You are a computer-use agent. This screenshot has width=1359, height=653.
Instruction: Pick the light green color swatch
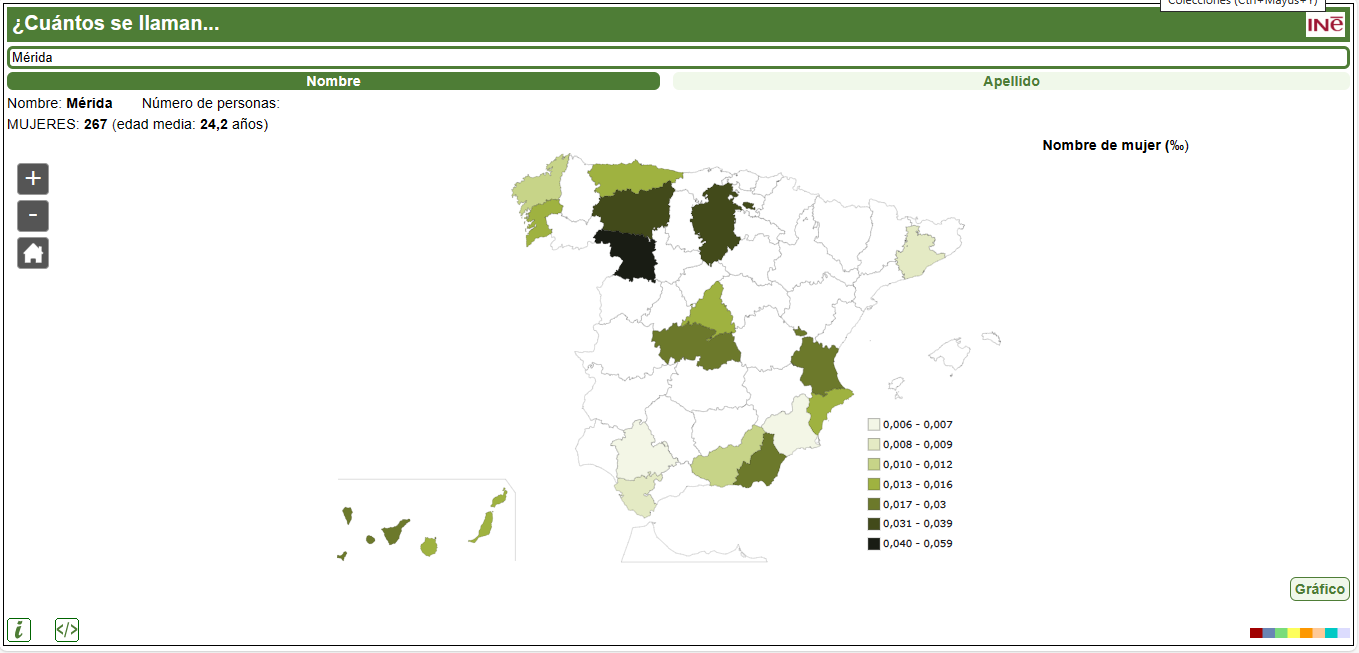(x=1281, y=633)
